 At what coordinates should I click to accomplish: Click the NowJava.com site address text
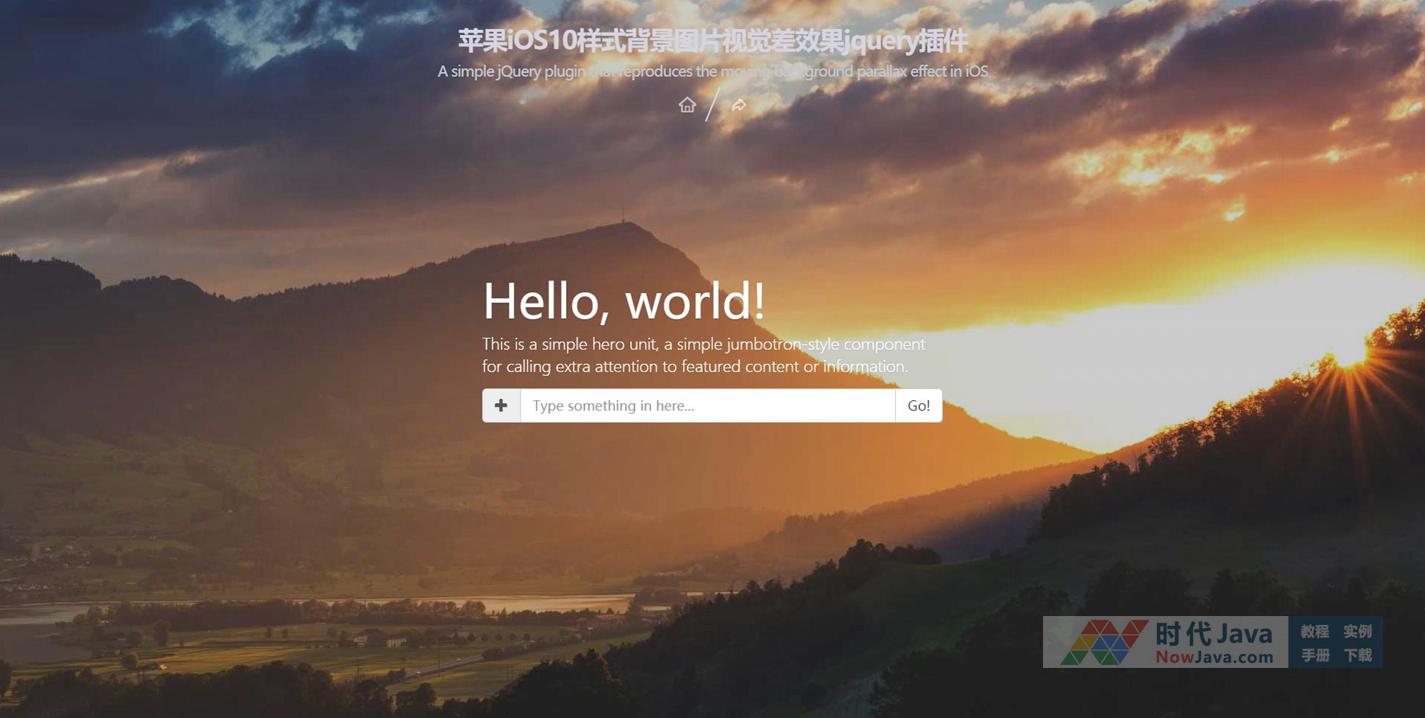[x=1213, y=657]
